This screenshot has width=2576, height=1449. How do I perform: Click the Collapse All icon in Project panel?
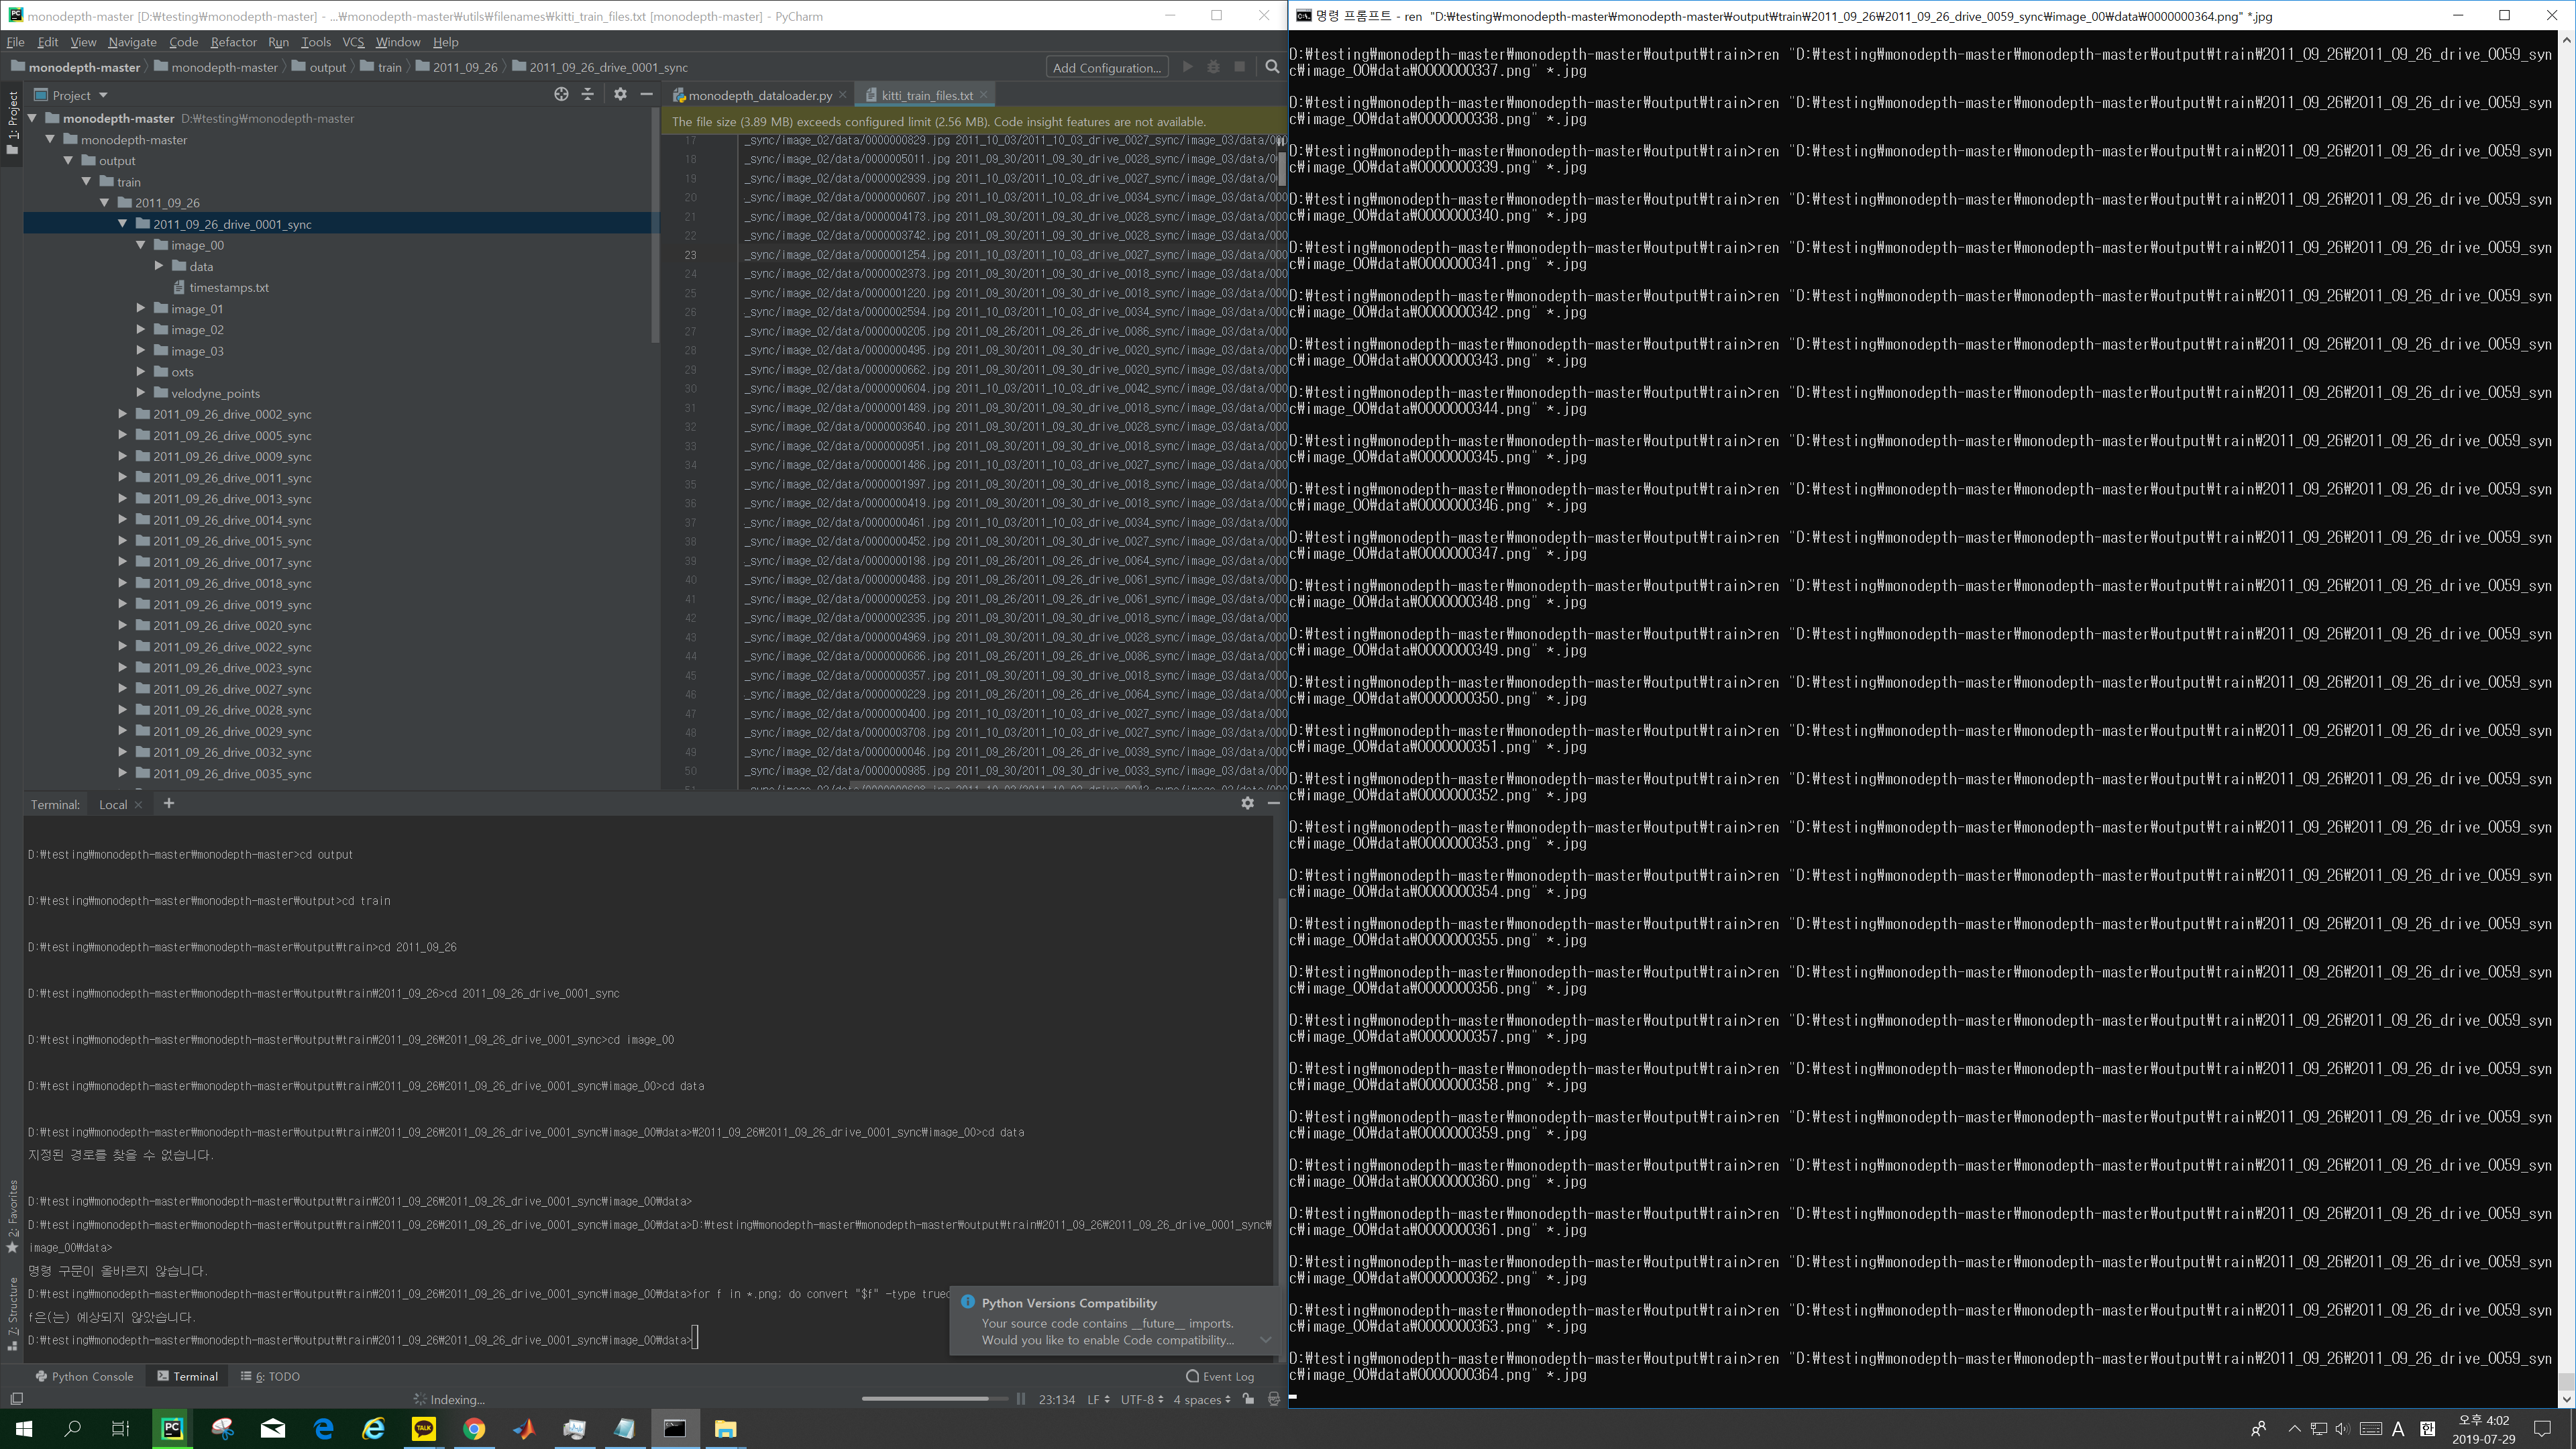coord(588,94)
